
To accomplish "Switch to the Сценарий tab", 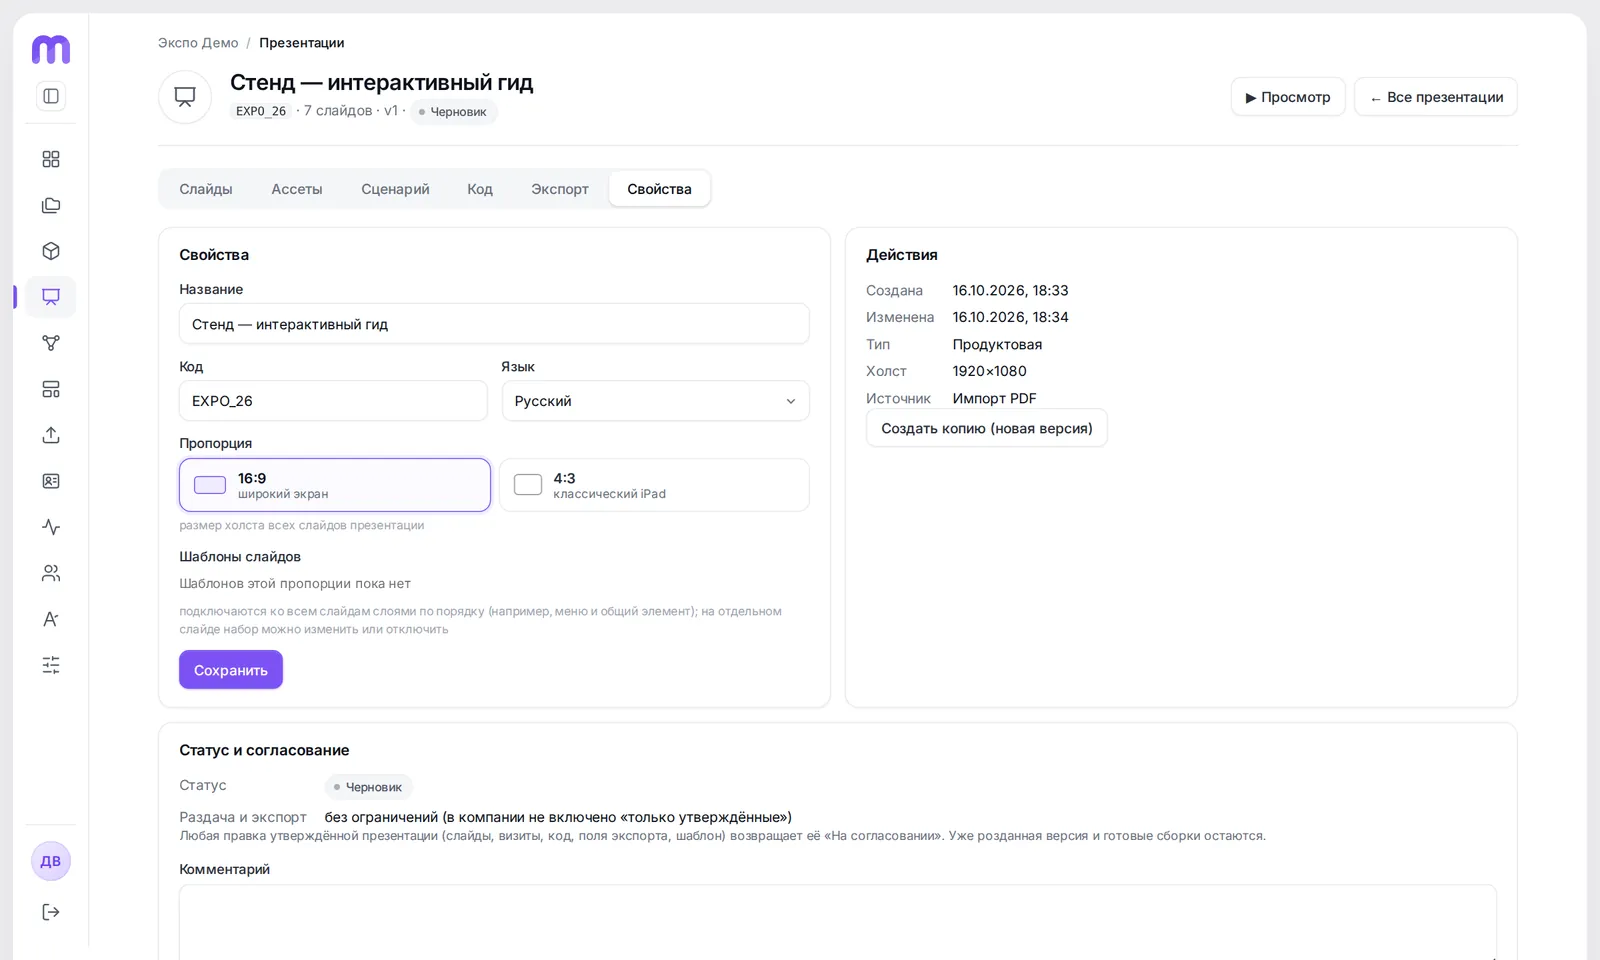I will (x=395, y=189).
